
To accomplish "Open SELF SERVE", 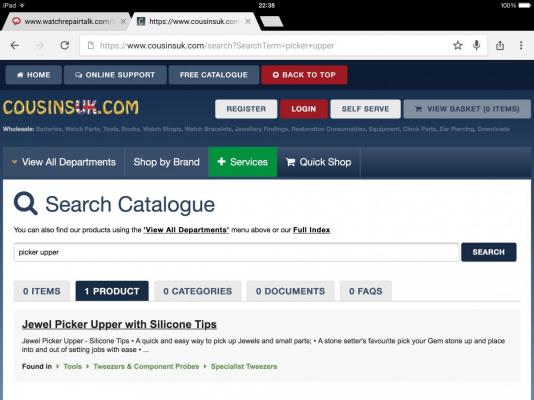I will click(365, 109).
